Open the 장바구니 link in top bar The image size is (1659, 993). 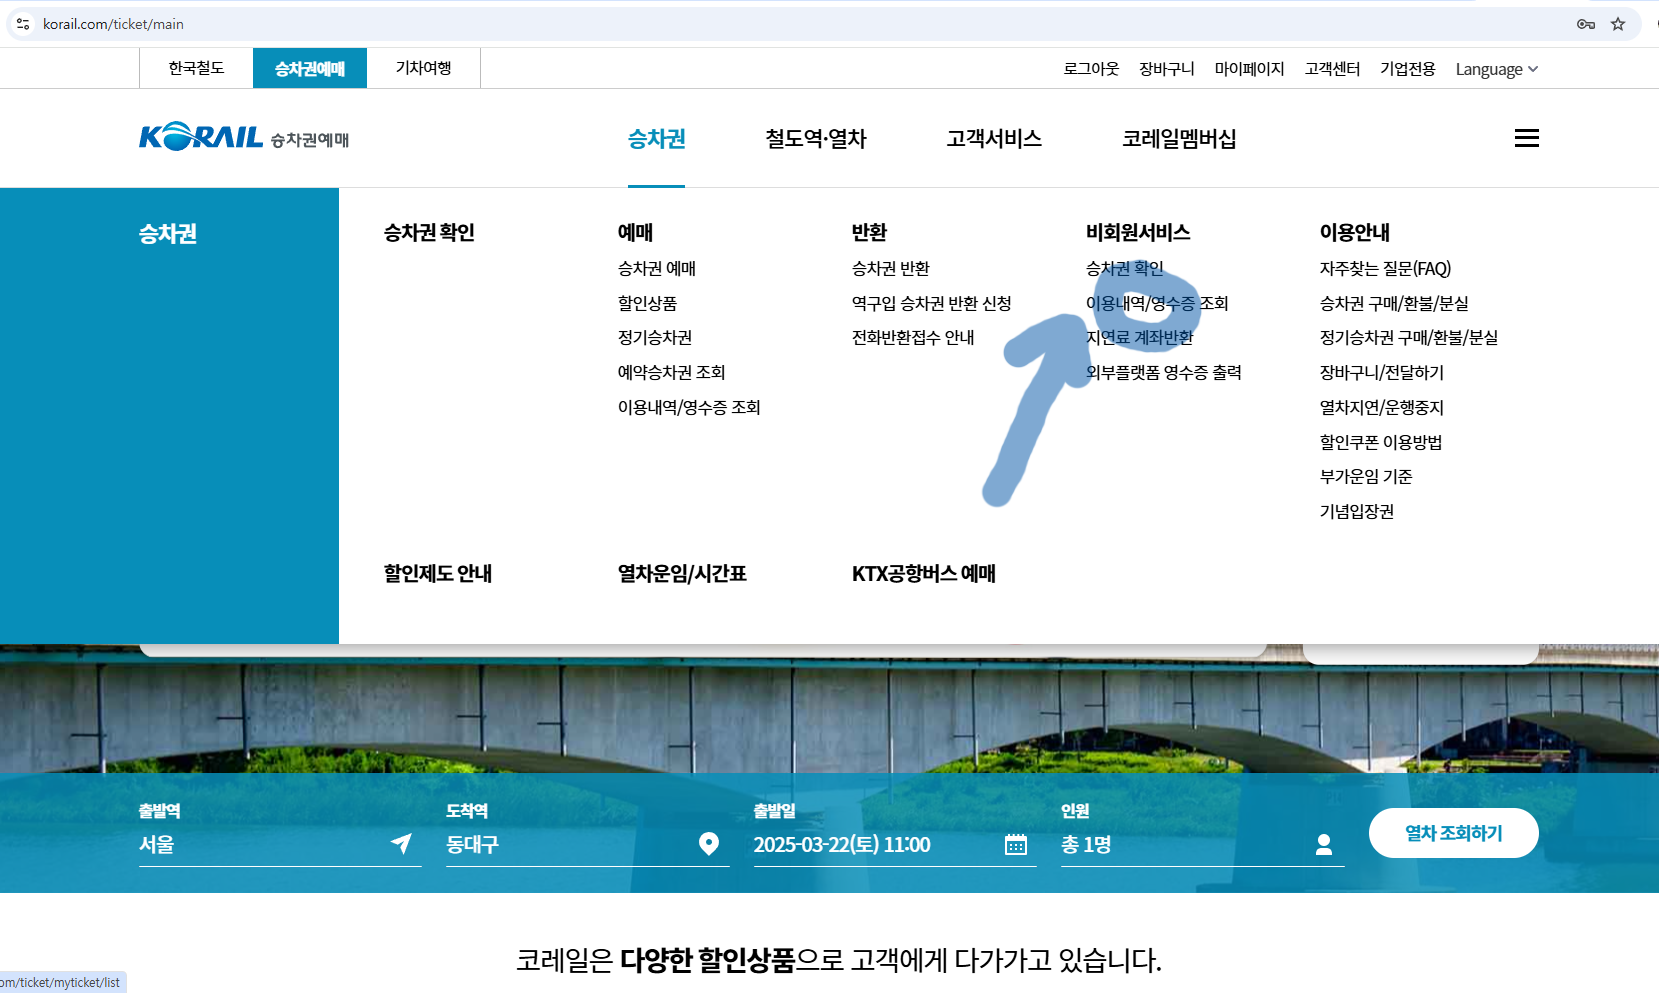tap(1167, 69)
